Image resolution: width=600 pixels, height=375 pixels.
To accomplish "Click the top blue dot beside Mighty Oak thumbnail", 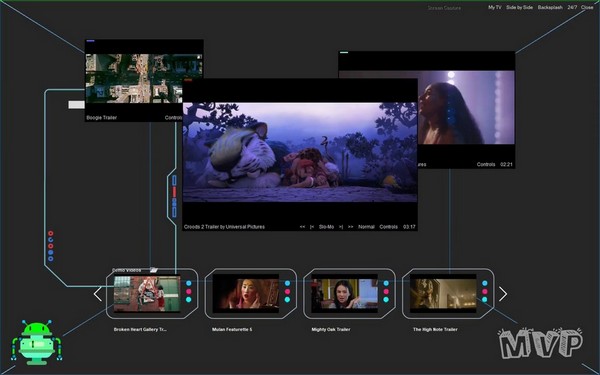I will (x=386, y=283).
